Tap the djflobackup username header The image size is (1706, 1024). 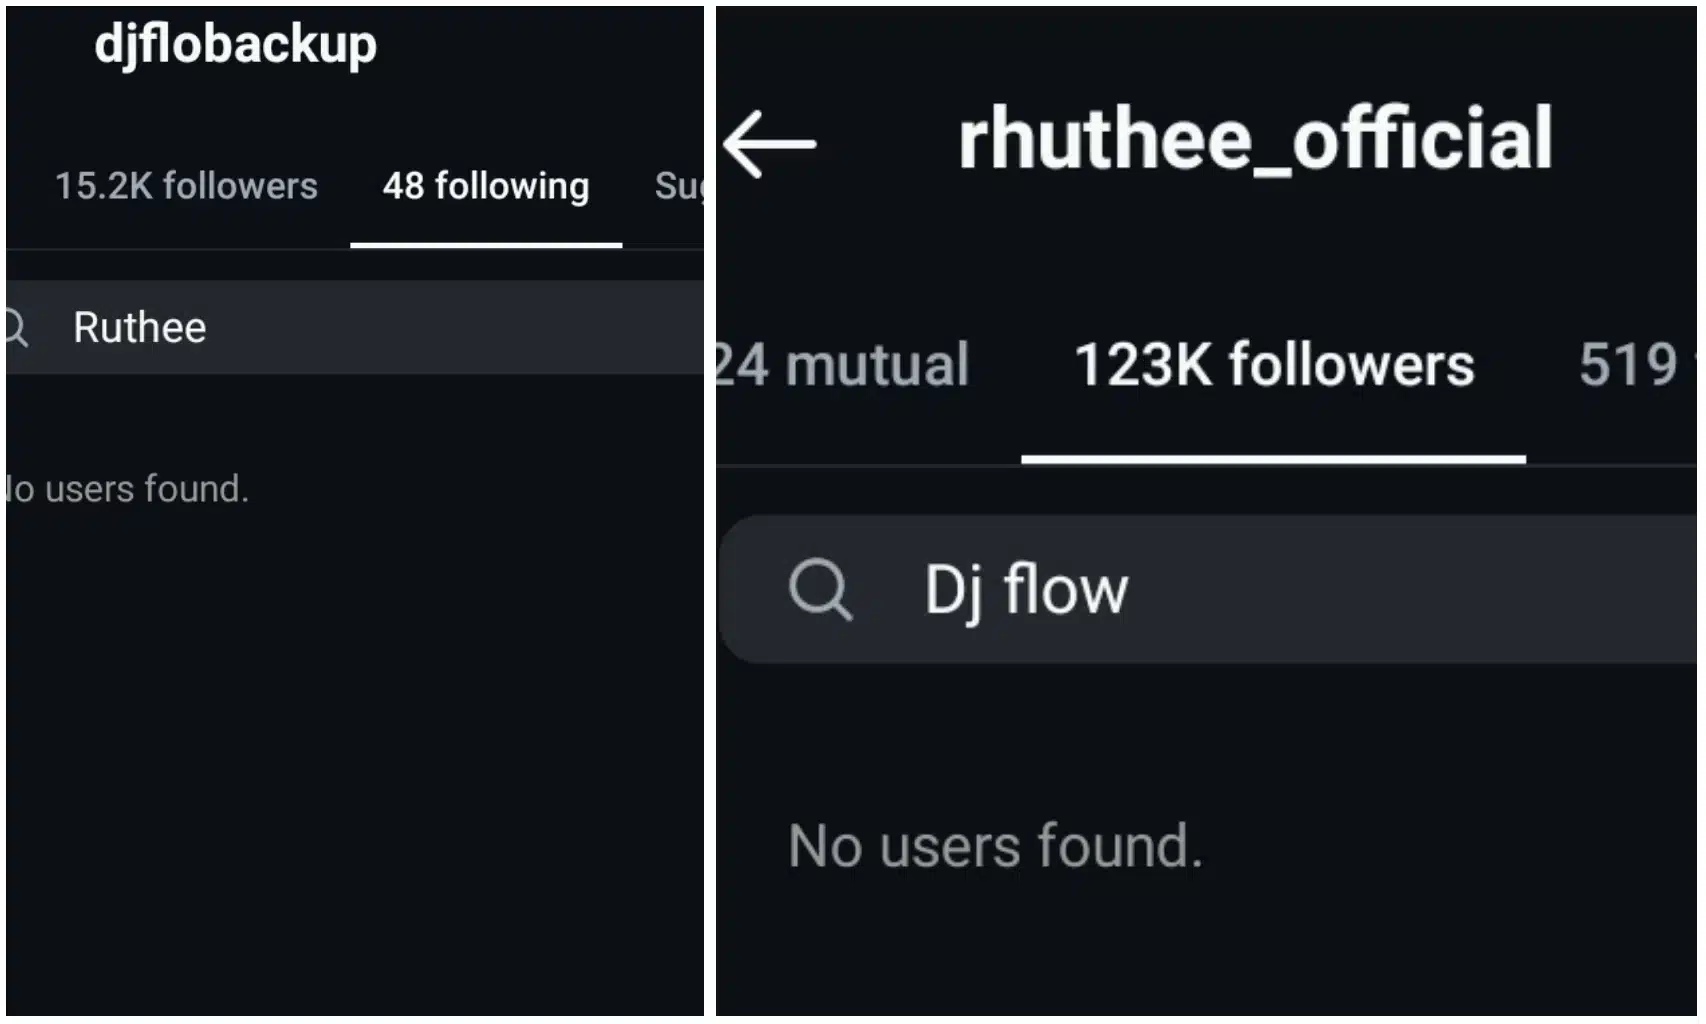[236, 45]
